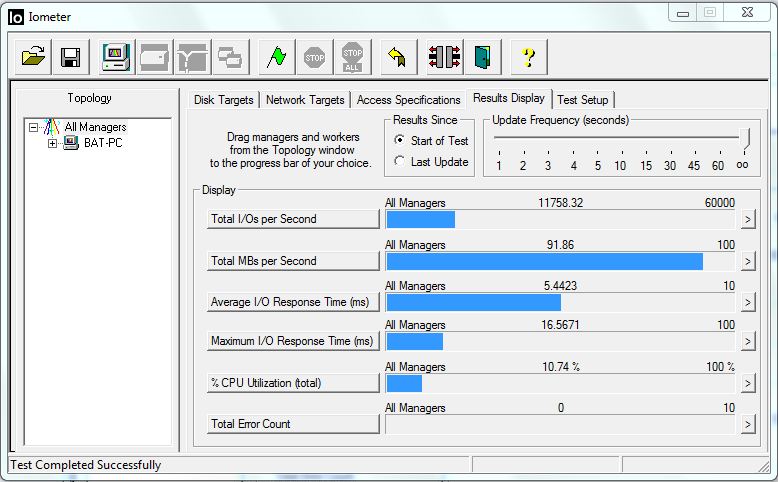Click the All Managers tree icon
Screen dimensions: 778x482
[52, 127]
